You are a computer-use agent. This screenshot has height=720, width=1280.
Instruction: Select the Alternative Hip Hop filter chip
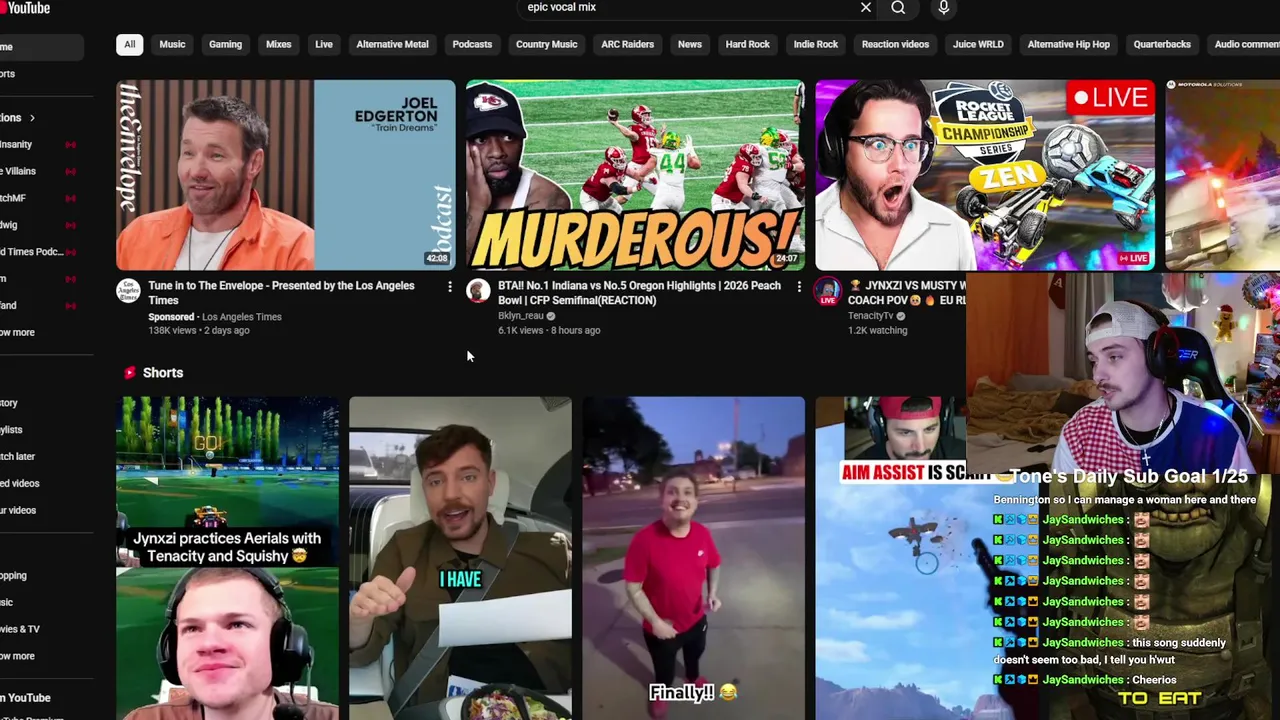point(1068,44)
